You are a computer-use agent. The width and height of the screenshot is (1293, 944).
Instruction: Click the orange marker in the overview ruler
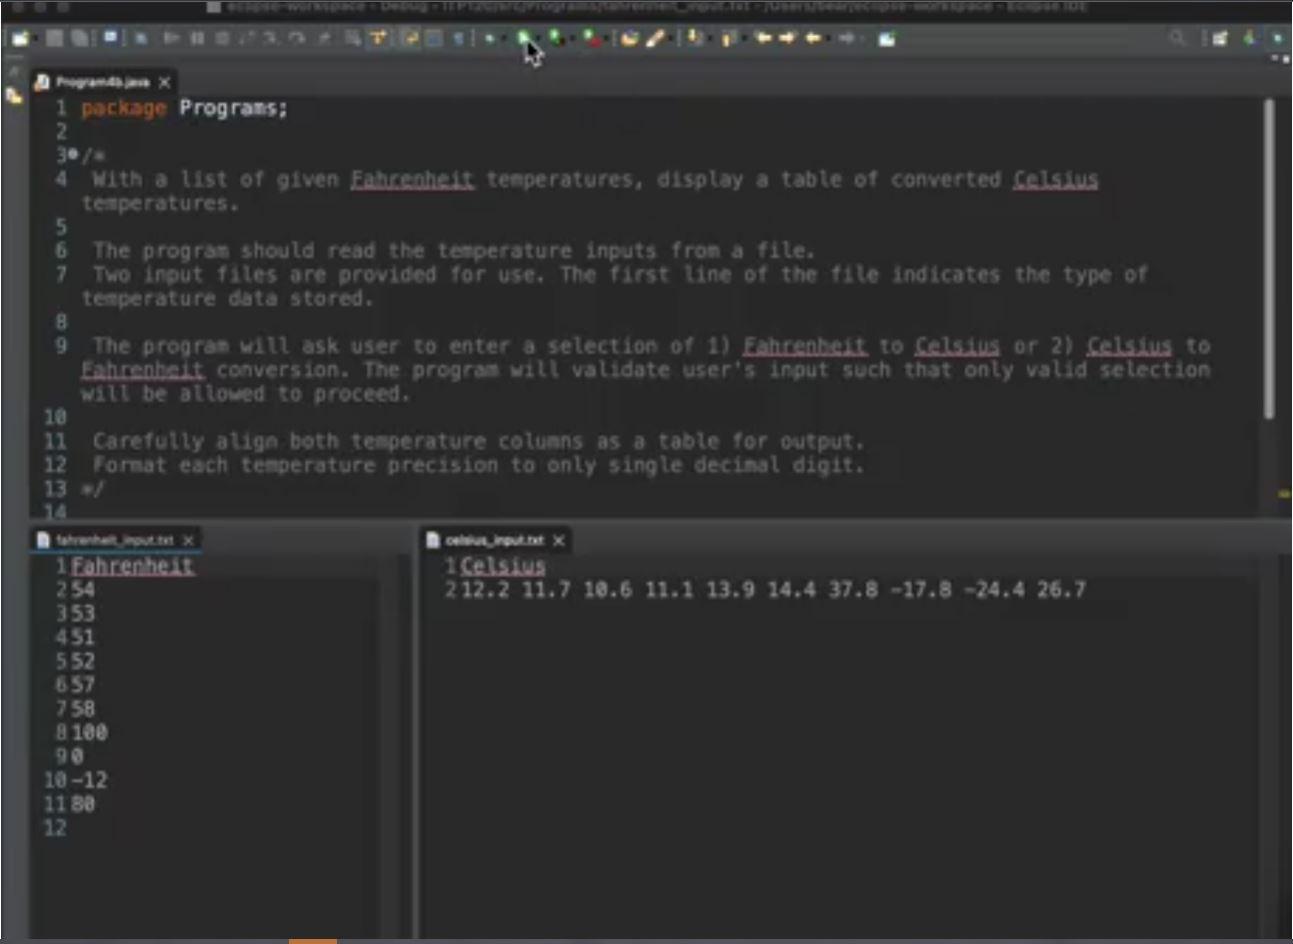pyautogui.click(x=1284, y=493)
